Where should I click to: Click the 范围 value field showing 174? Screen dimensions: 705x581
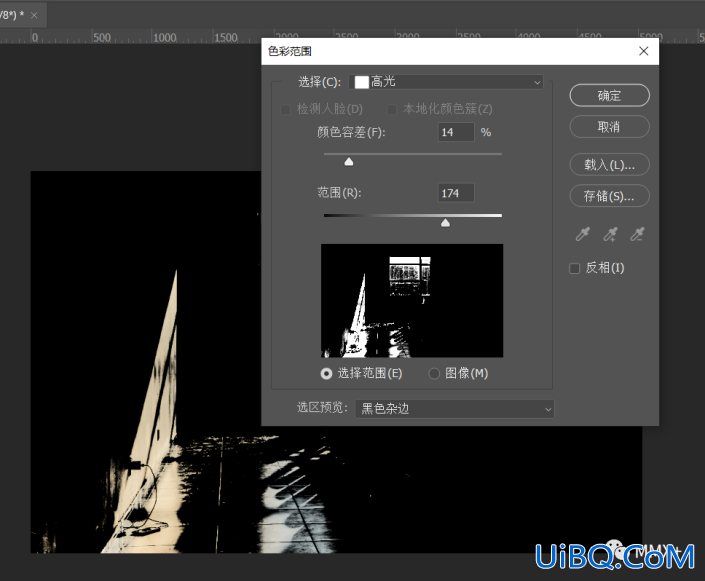(456, 193)
